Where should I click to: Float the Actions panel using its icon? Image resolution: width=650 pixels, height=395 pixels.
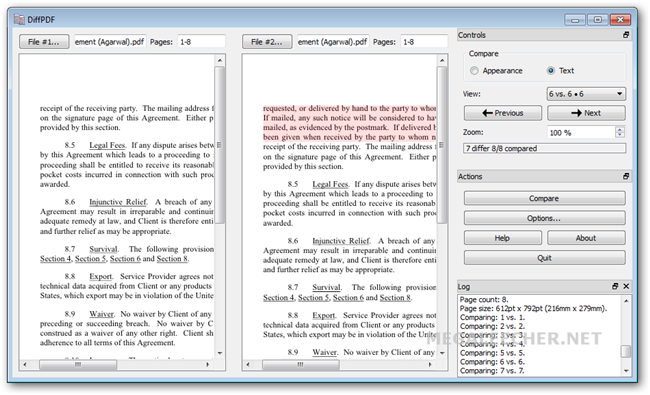pos(626,176)
